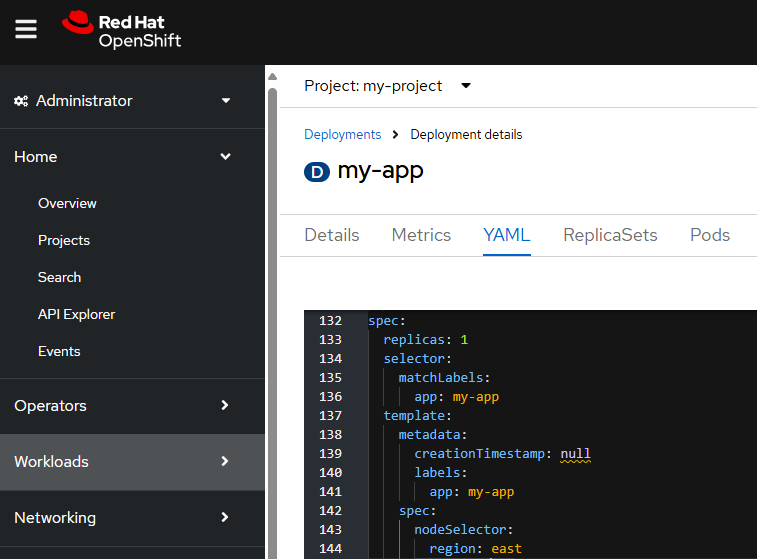757x559 pixels.
Task: Click the blue D deployment badge
Action: click(x=317, y=172)
